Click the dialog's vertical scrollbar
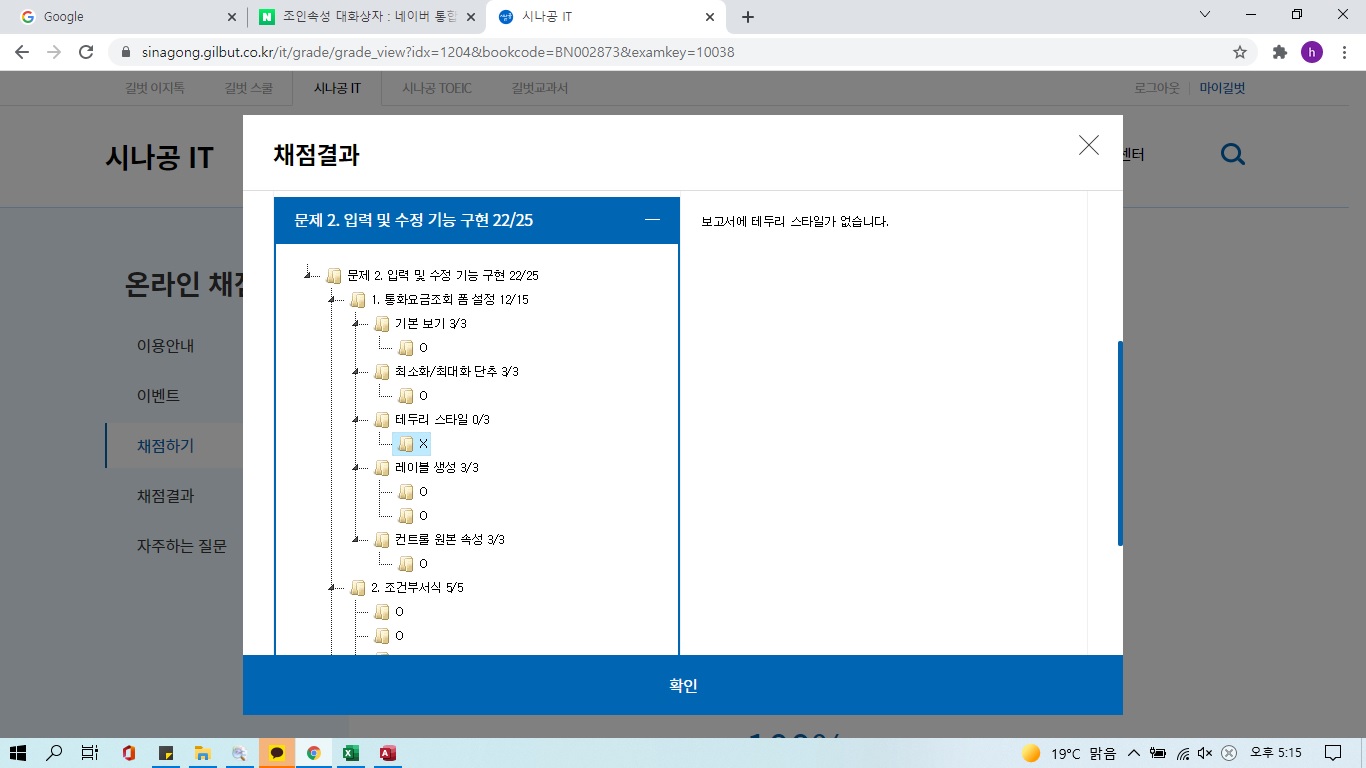This screenshot has width=1366, height=768. click(x=1119, y=443)
